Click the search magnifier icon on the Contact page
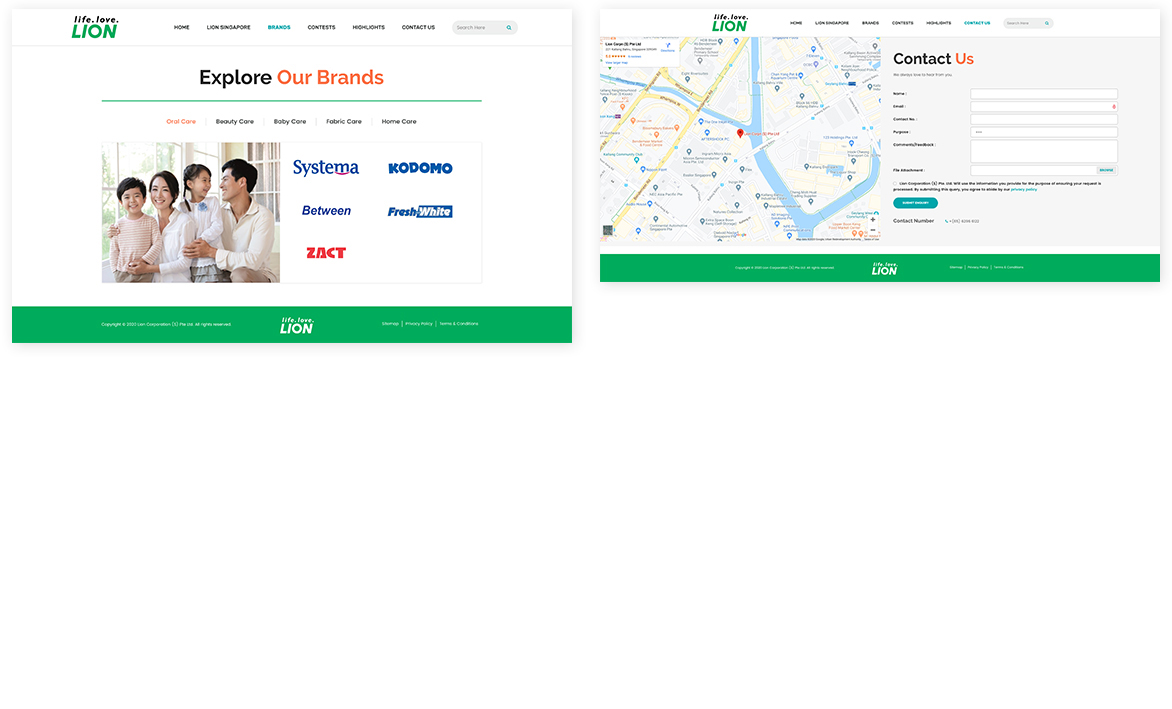 (x=1046, y=23)
